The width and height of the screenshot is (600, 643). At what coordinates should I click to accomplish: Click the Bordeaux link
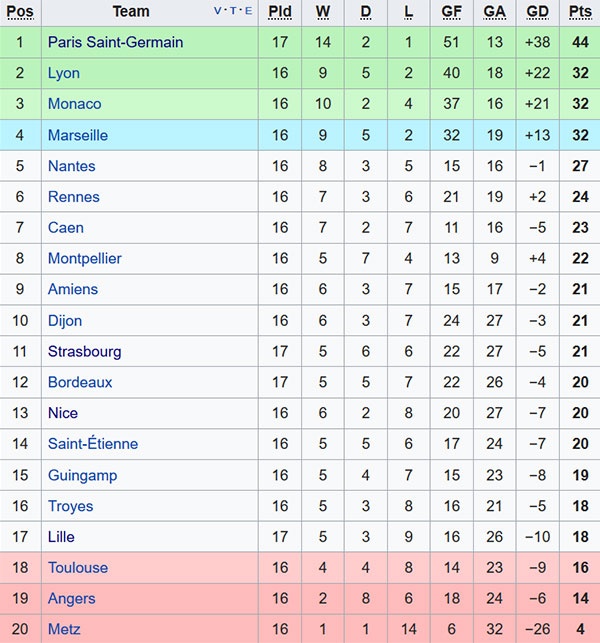click(80, 382)
